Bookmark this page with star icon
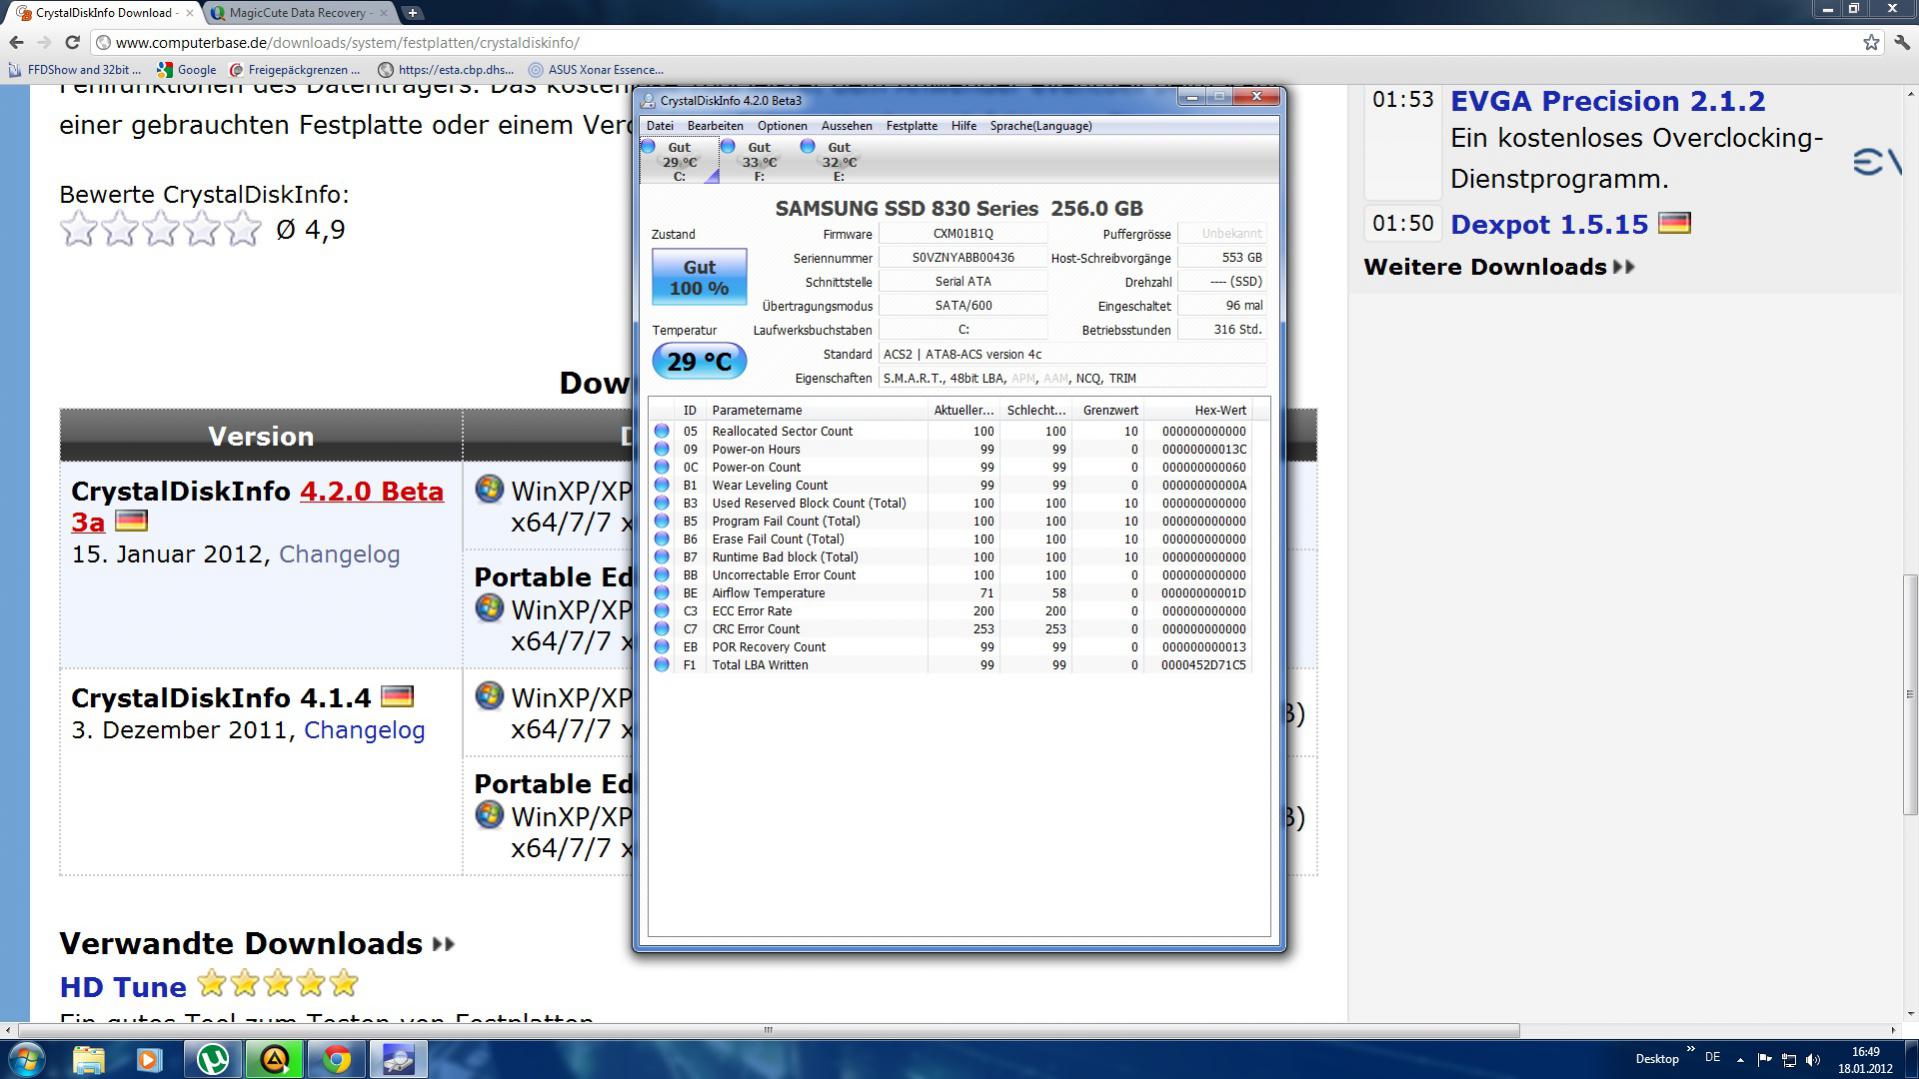This screenshot has height=1079, width=1919. (1871, 42)
